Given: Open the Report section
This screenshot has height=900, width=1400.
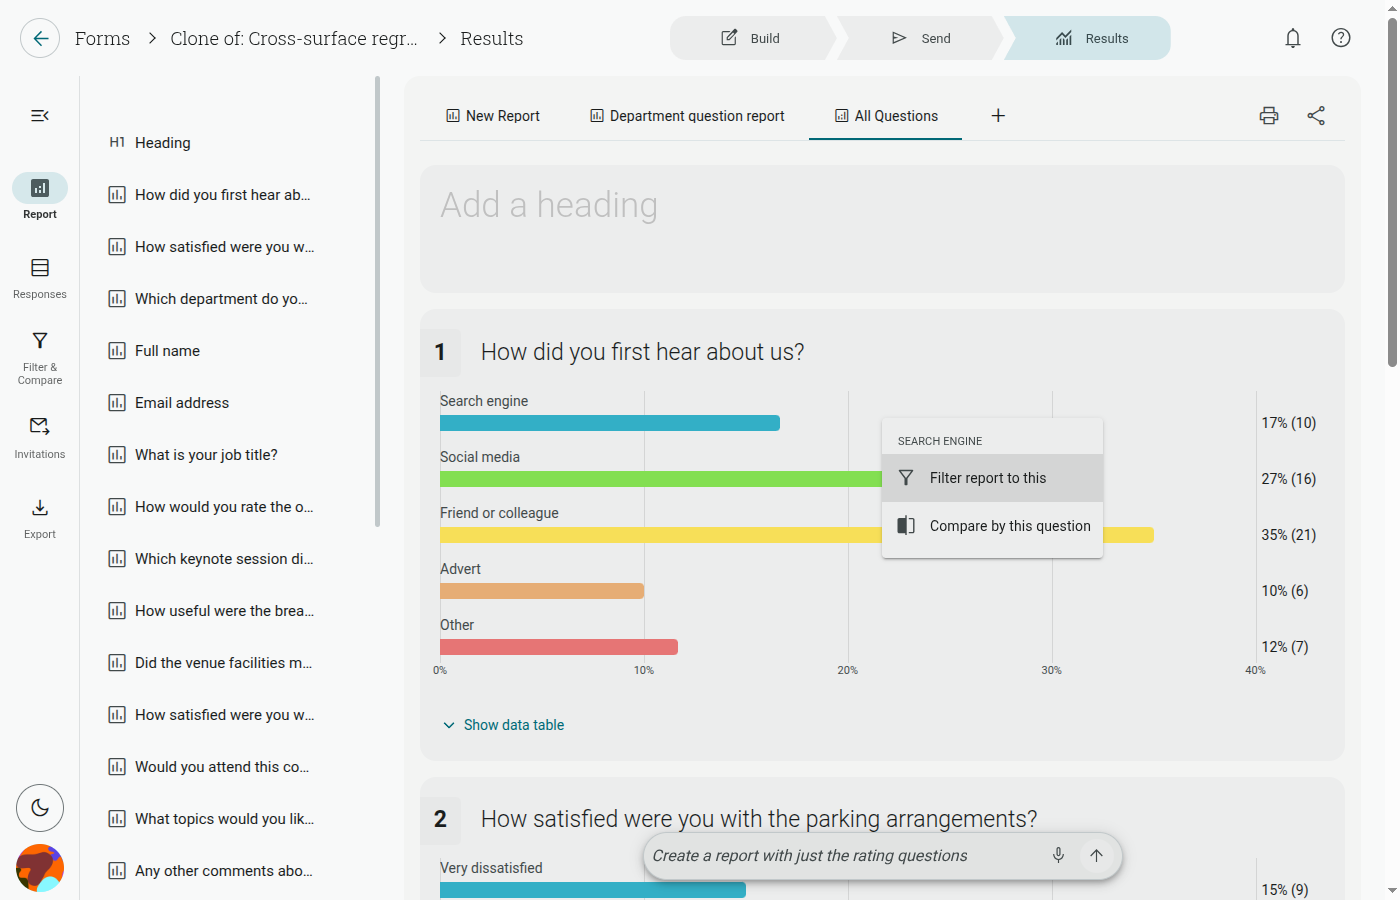Looking at the screenshot, I should (x=40, y=197).
